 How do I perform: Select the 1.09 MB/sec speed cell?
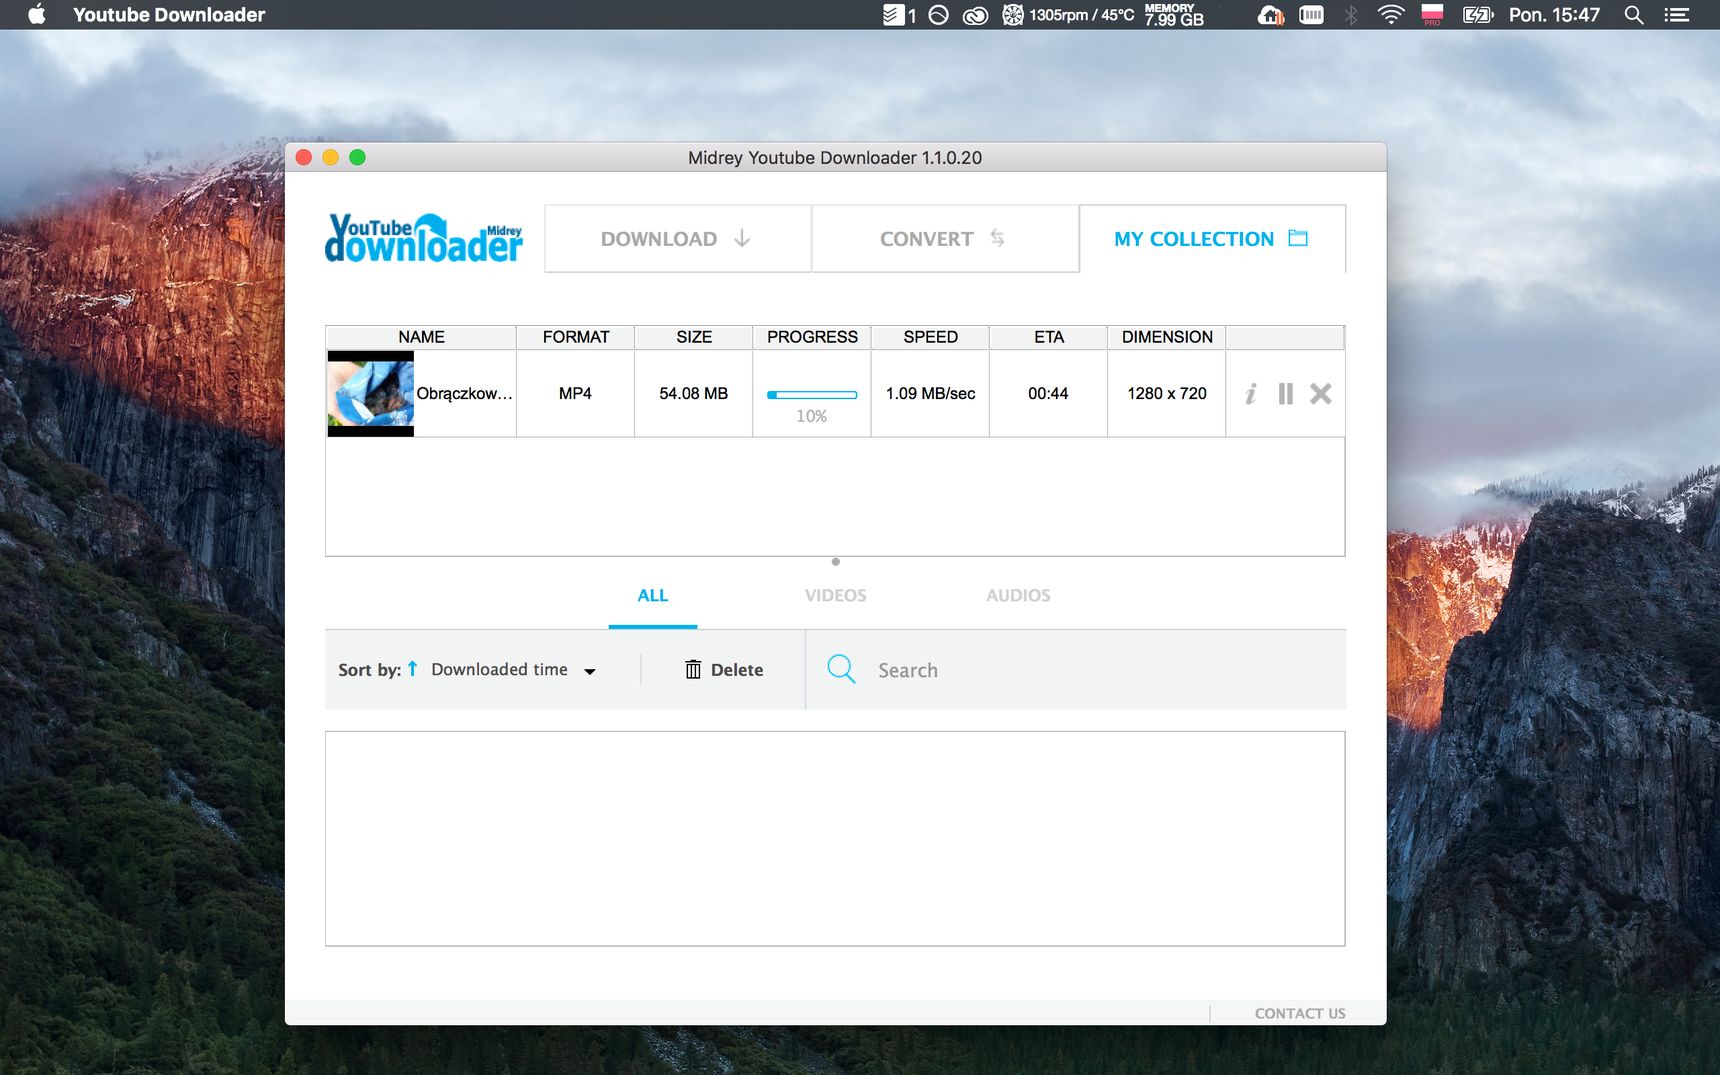click(930, 394)
